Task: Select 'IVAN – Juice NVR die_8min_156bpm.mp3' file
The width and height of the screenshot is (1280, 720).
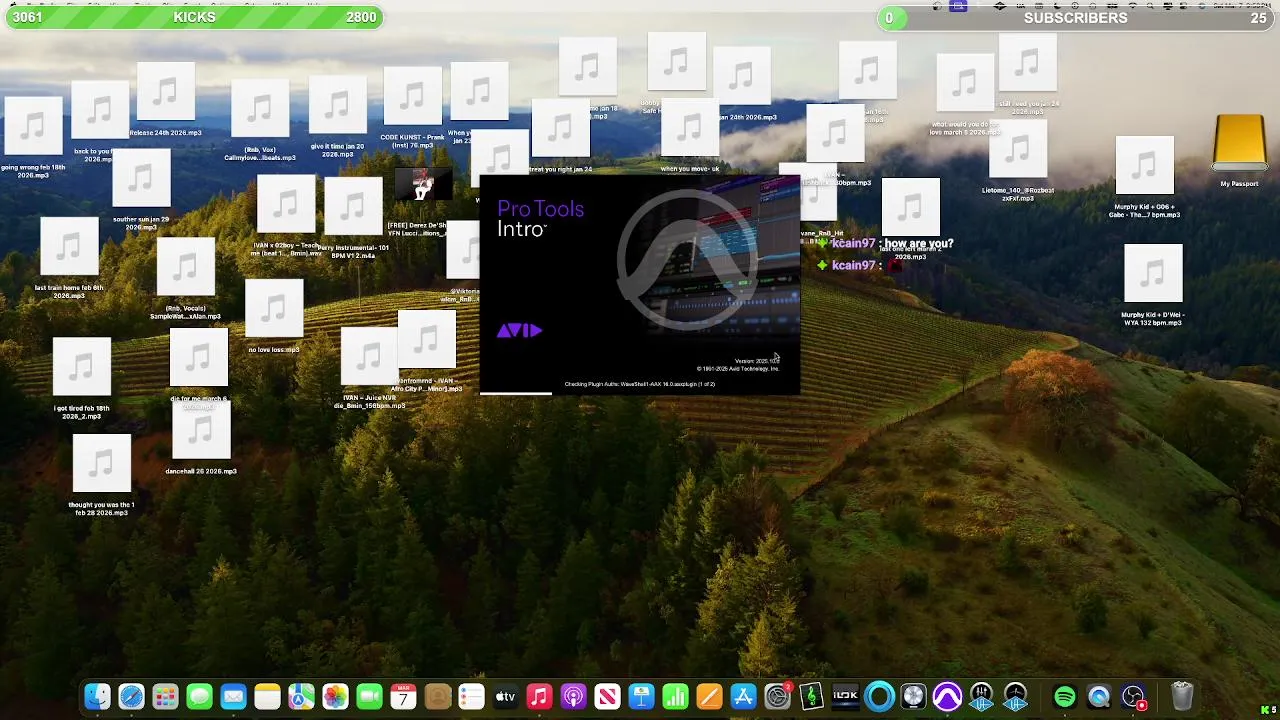Action: [x=370, y=357]
